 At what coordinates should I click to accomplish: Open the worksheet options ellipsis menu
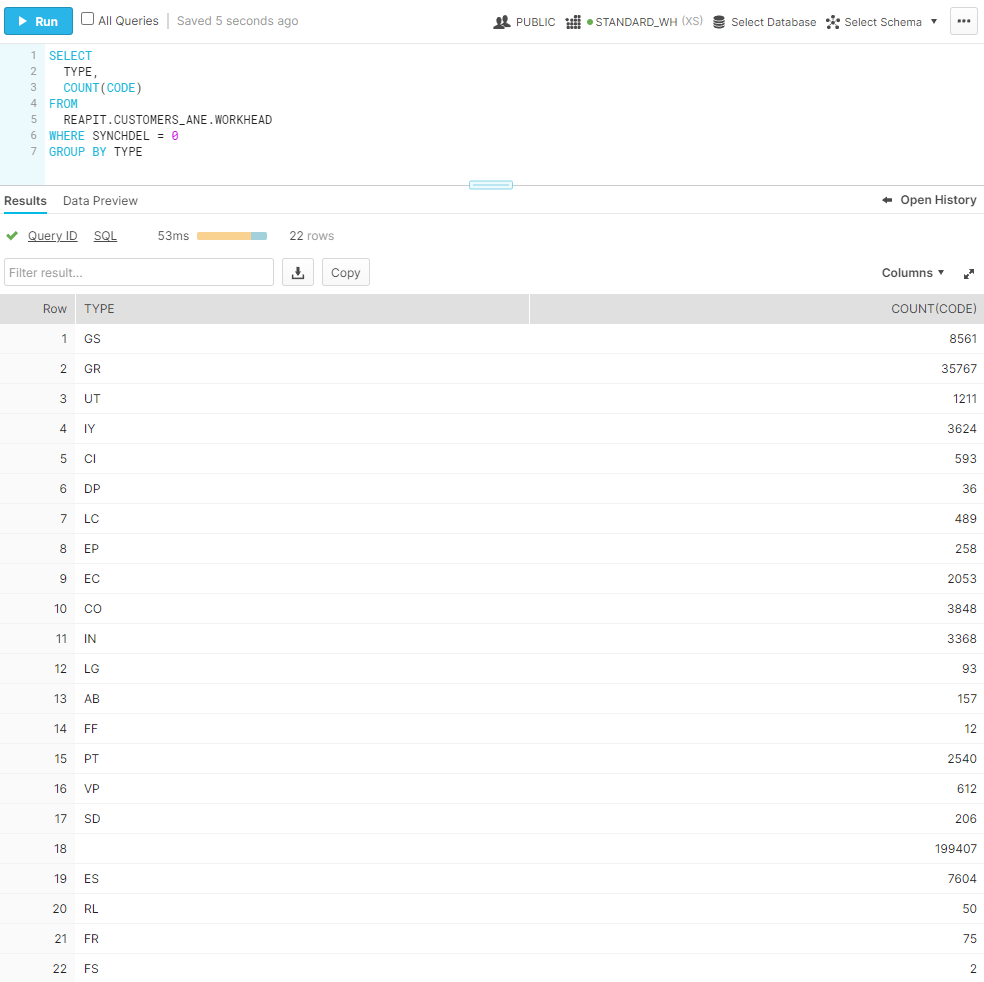tap(963, 21)
